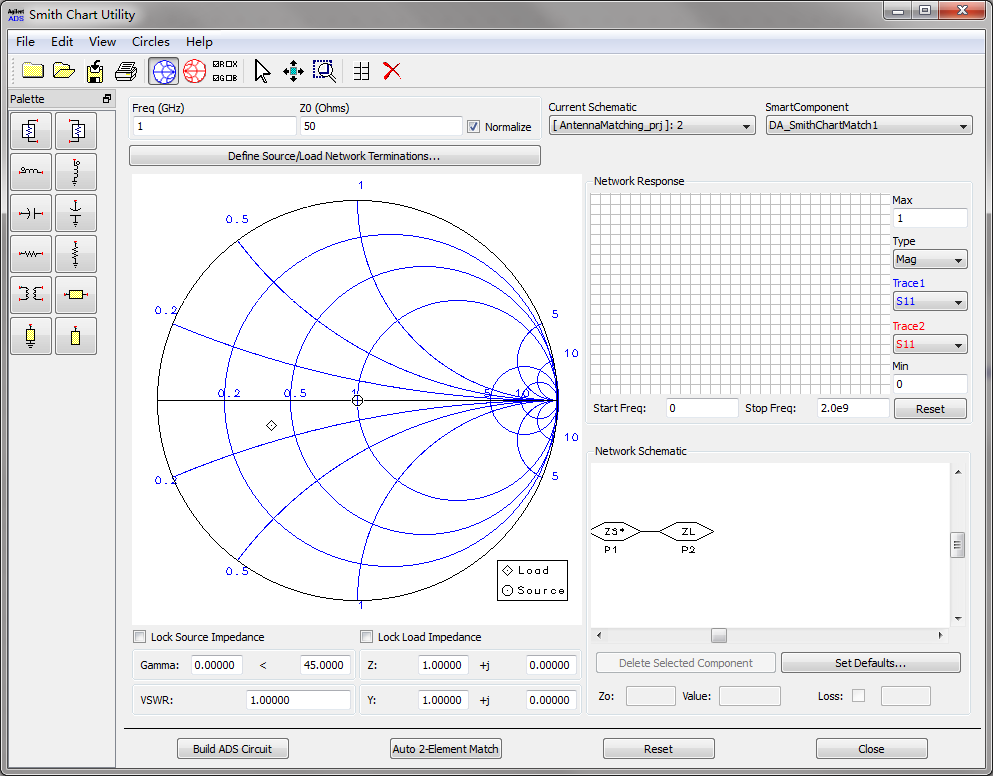Select the ZL block in Network Schematic
This screenshot has height=776, width=993.
(x=688, y=531)
